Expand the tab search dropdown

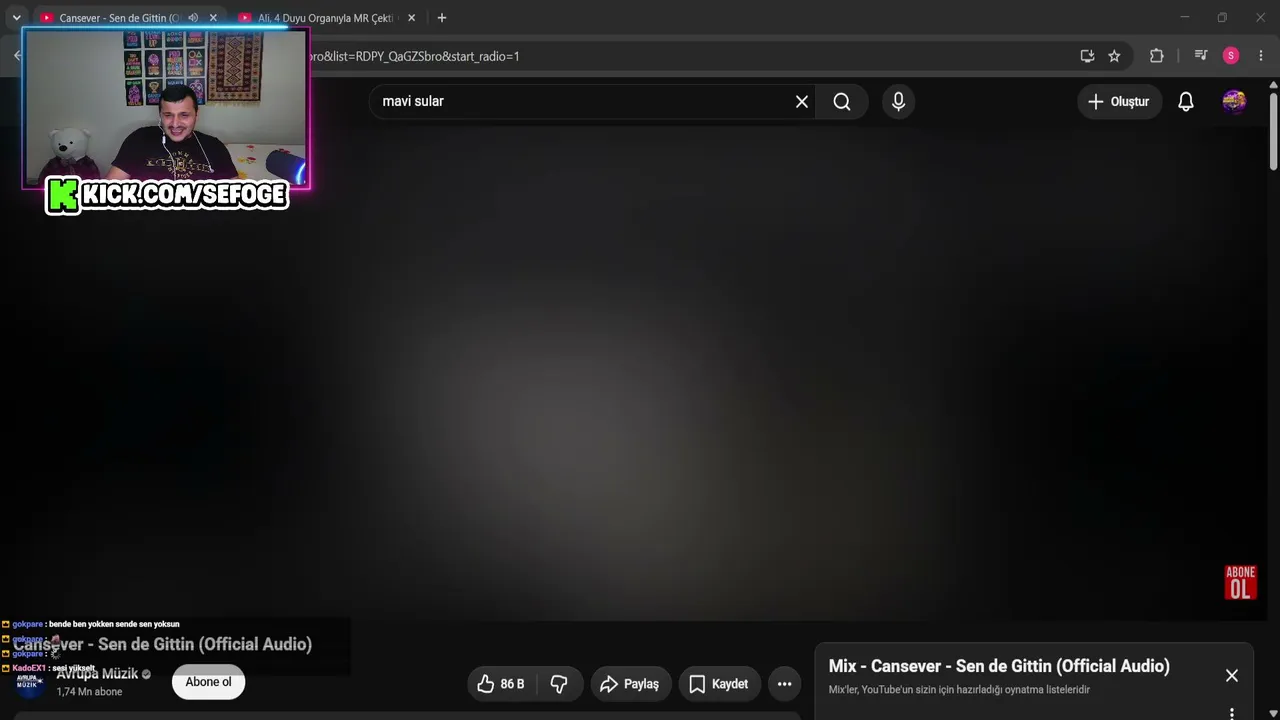click(x=16, y=18)
